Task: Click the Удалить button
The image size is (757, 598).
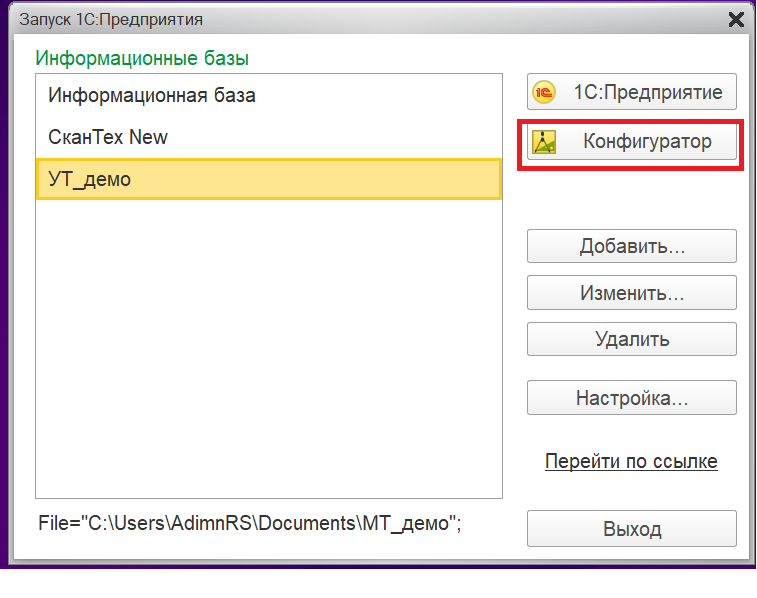Action: [x=631, y=339]
